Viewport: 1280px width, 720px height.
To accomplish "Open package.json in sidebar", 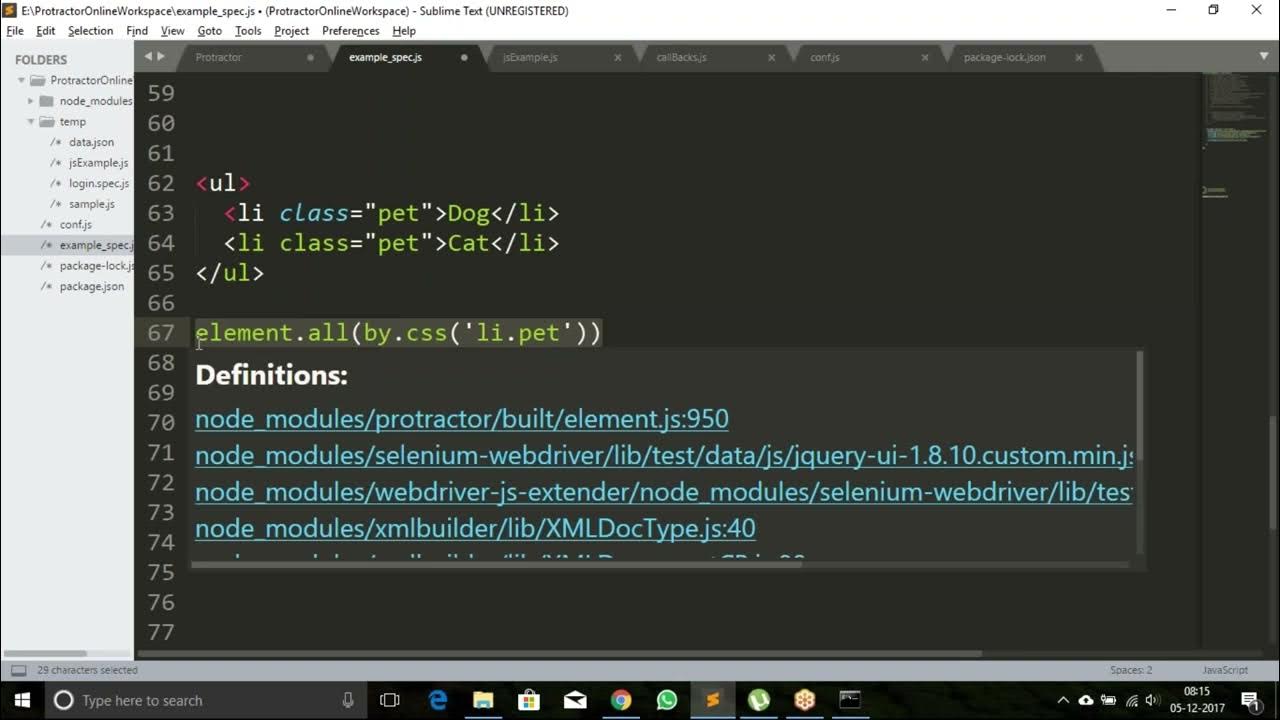I will tap(92, 286).
